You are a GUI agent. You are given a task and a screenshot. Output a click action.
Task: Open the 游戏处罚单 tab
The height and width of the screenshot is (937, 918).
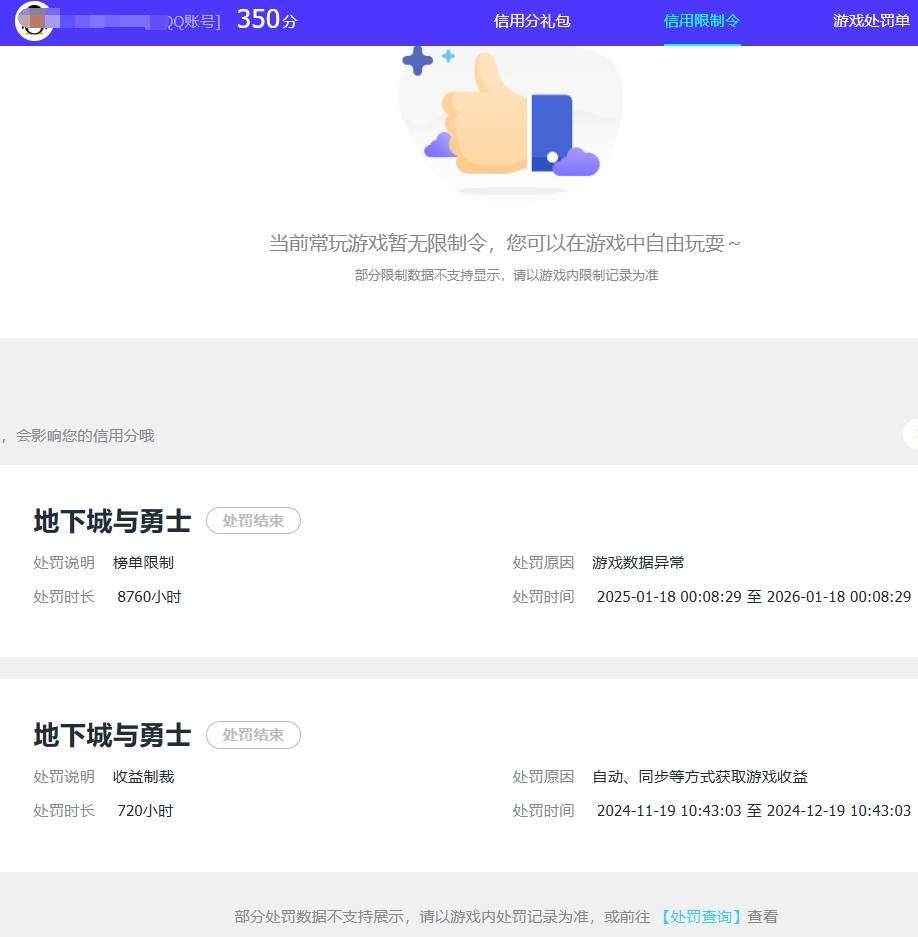871,21
